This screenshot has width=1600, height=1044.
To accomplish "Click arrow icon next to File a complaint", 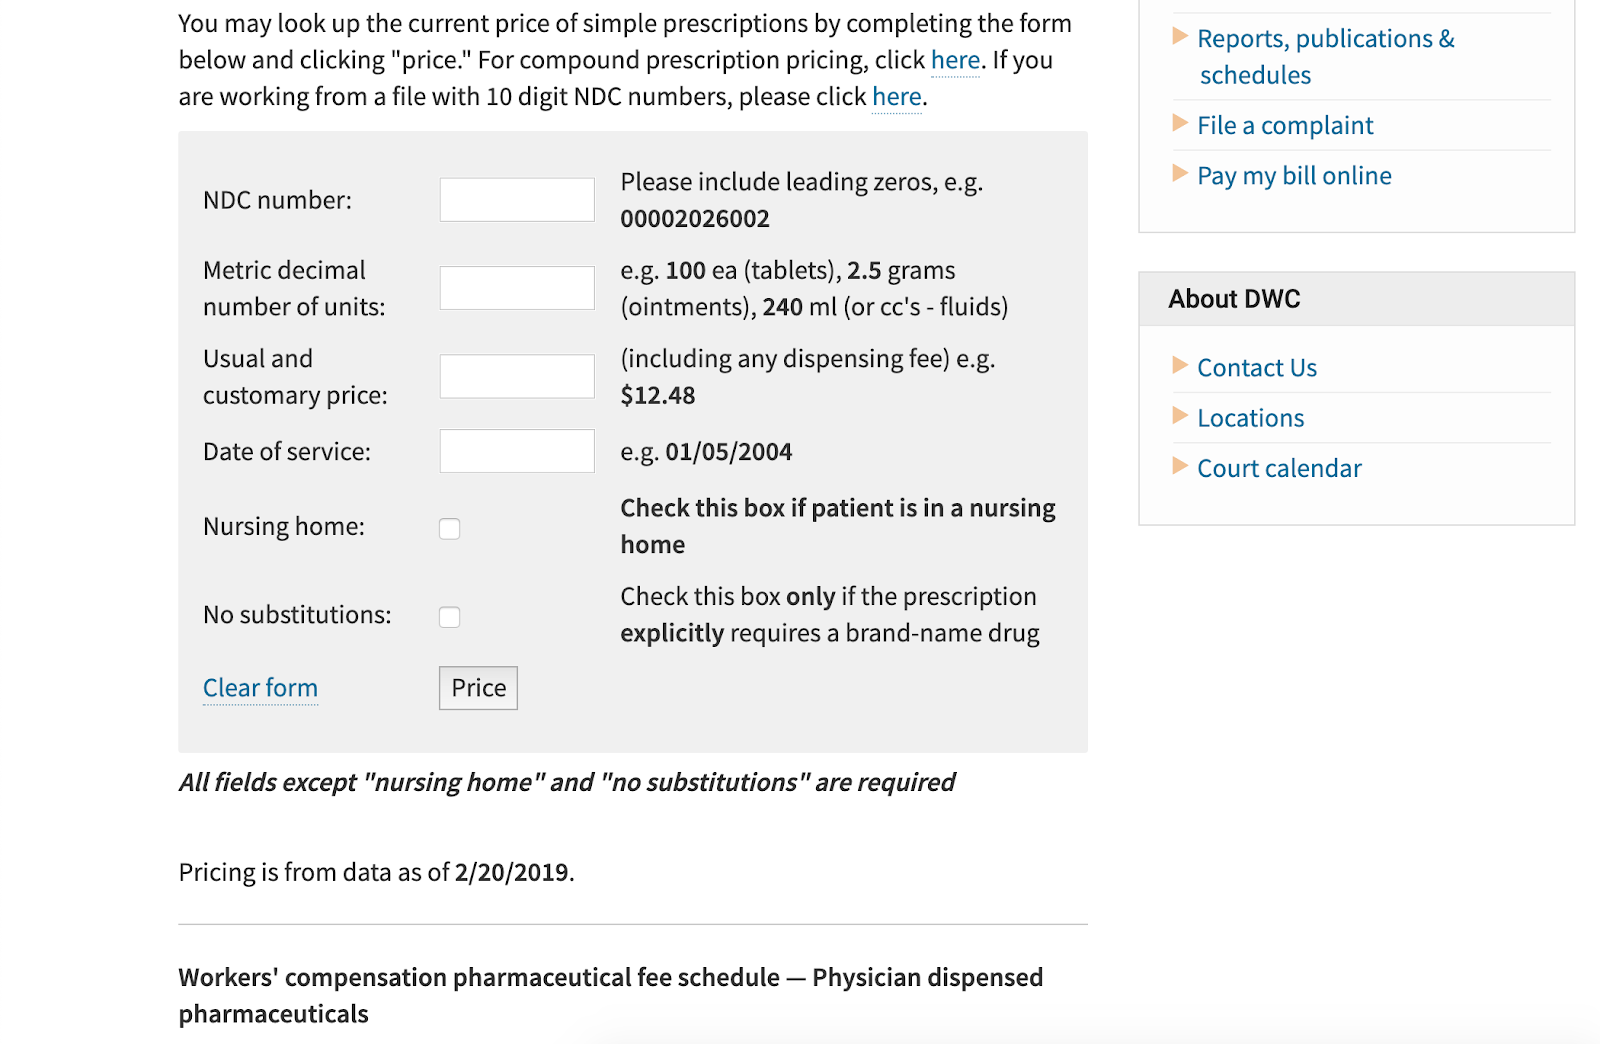I will (x=1180, y=124).
